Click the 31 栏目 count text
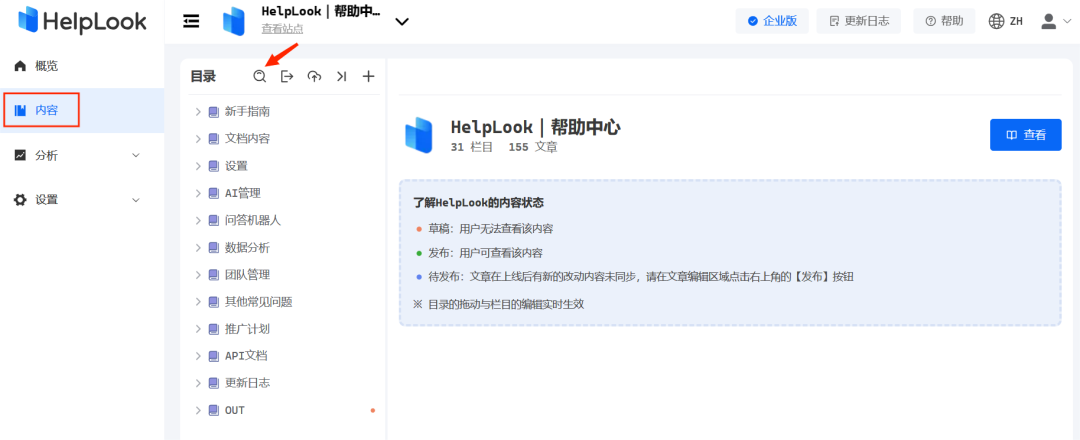This screenshot has height=440, width=1080. 472,147
